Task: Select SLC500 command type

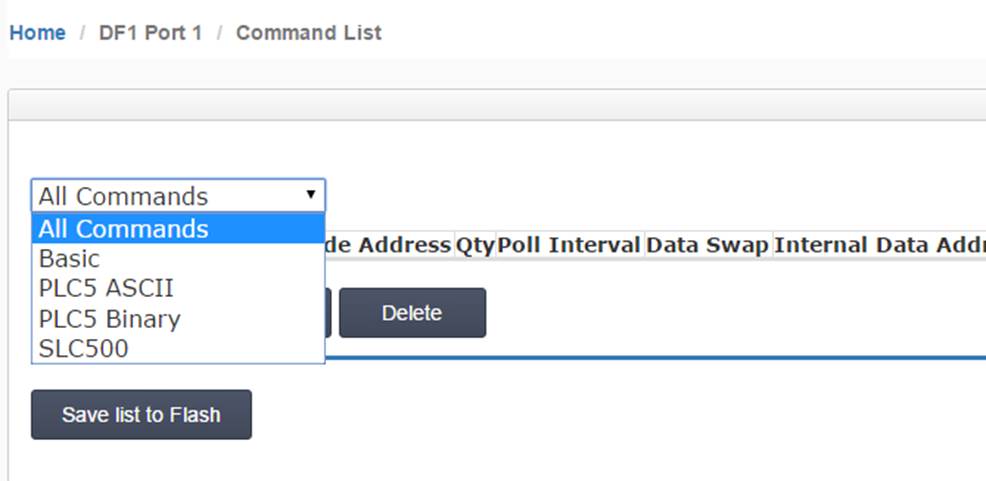Action: pos(178,348)
